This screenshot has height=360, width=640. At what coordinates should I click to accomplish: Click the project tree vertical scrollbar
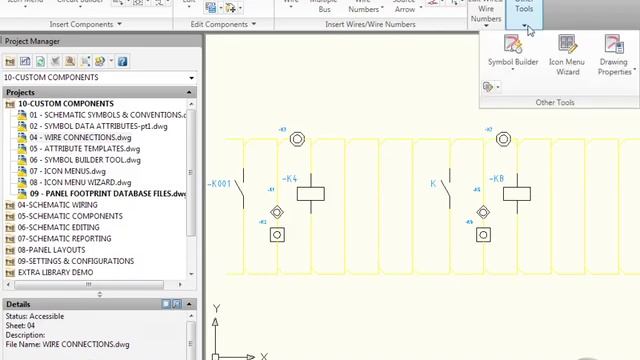point(191,172)
